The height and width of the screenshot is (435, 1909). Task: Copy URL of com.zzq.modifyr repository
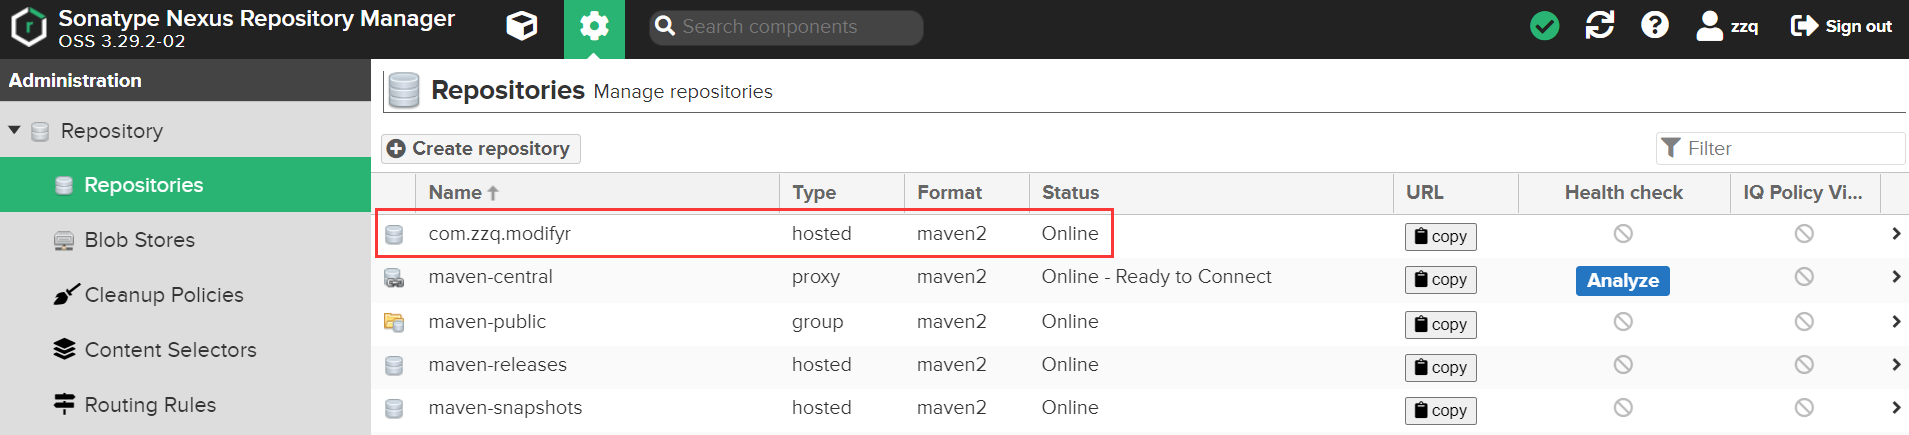1441,237
